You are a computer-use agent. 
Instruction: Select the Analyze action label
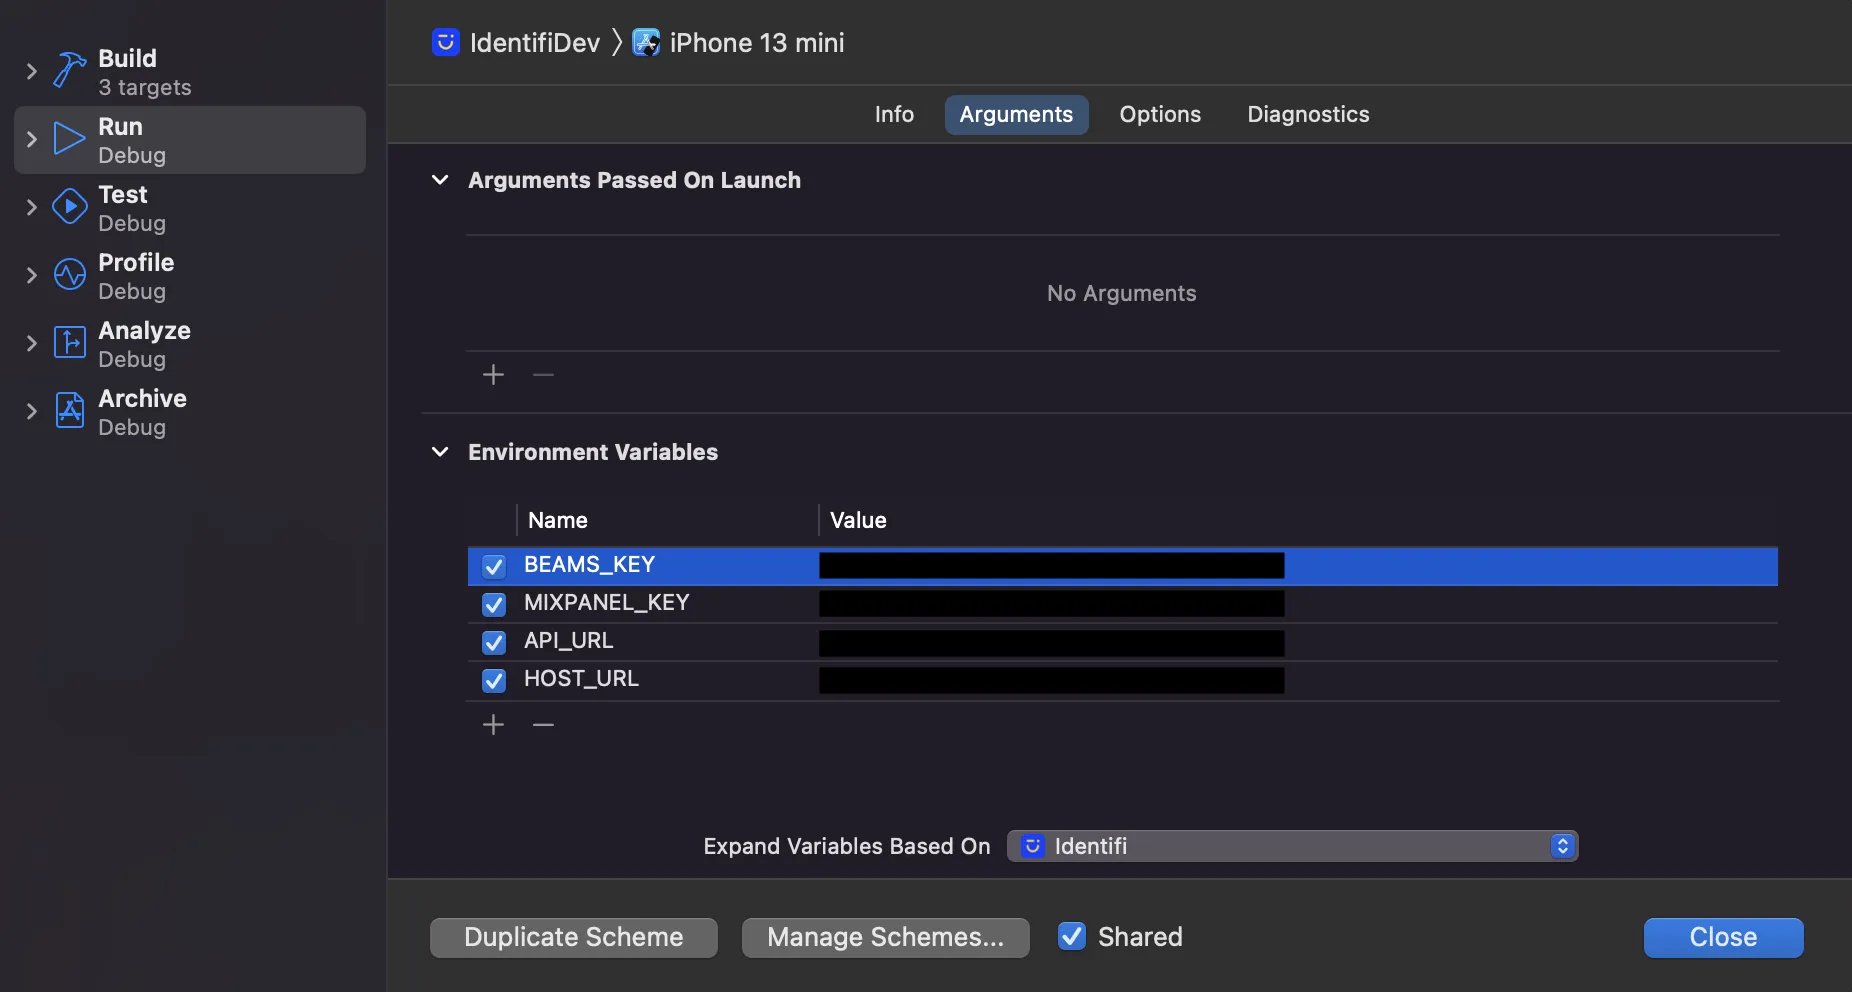coord(144,330)
